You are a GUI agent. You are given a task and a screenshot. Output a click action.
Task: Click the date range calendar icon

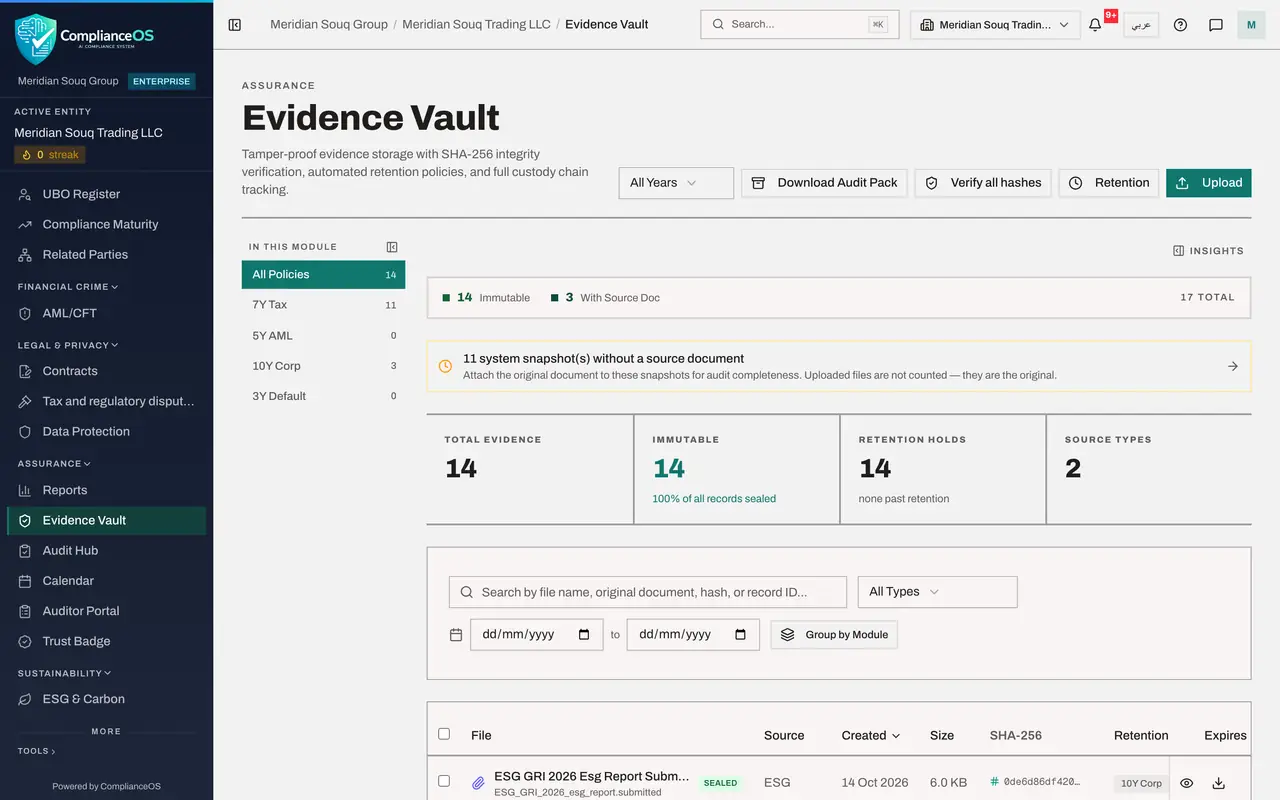click(x=456, y=635)
